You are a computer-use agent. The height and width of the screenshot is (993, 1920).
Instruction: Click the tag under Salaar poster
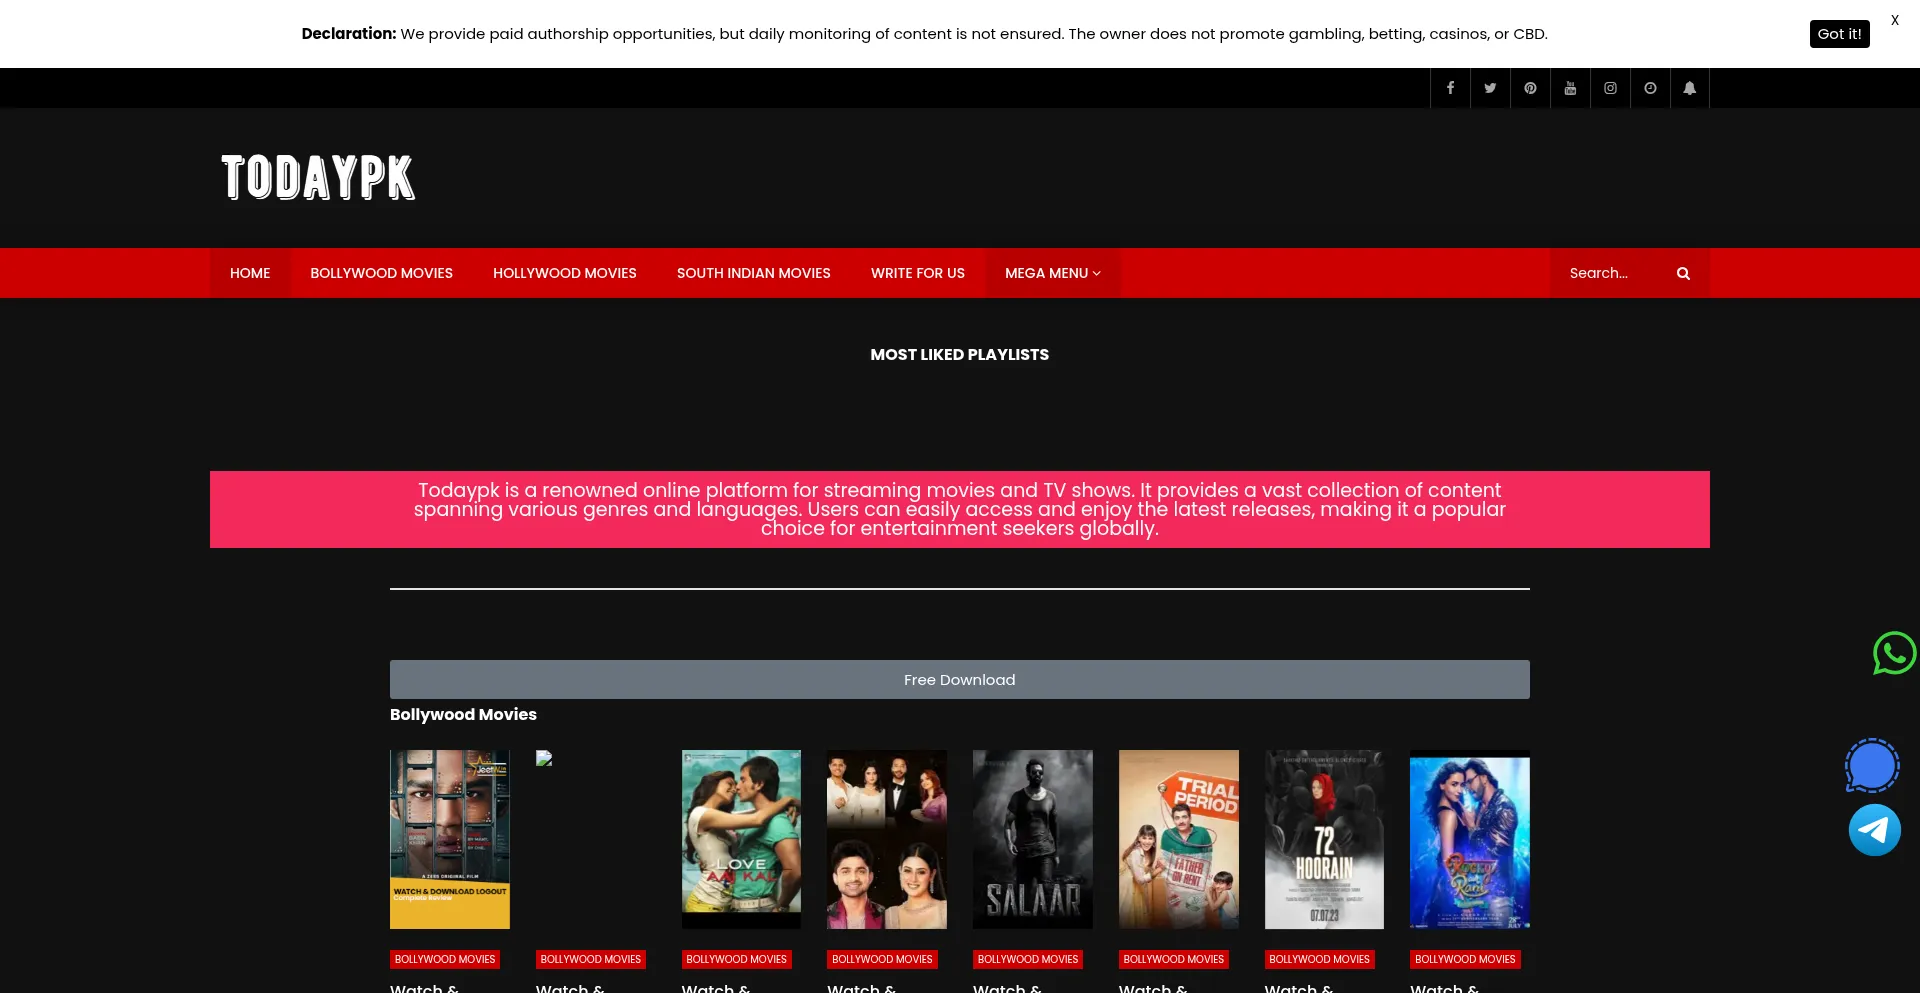tap(1028, 959)
